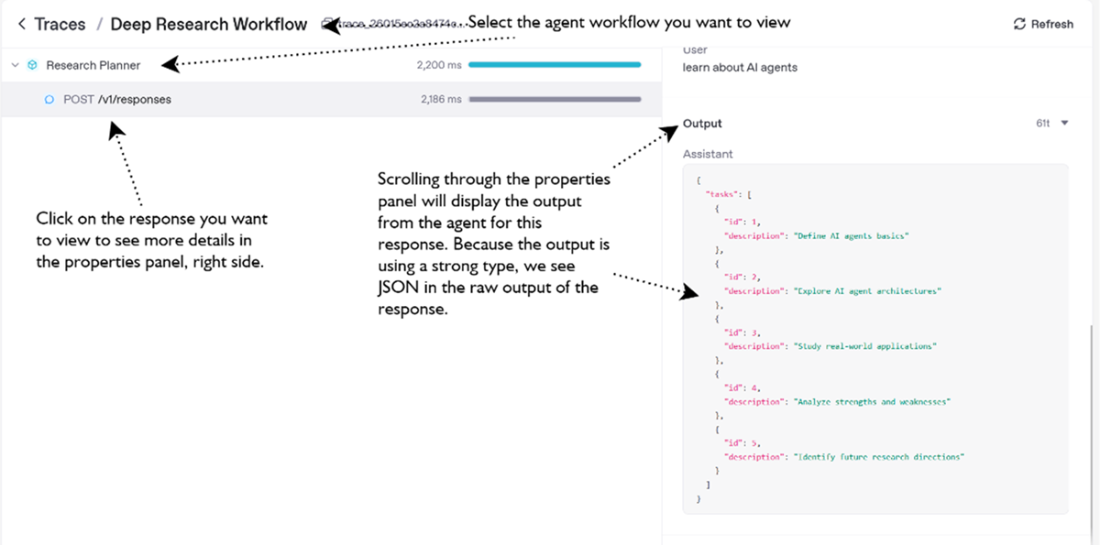
Task: Click the circular arrows Refresh icon
Action: (x=1019, y=24)
